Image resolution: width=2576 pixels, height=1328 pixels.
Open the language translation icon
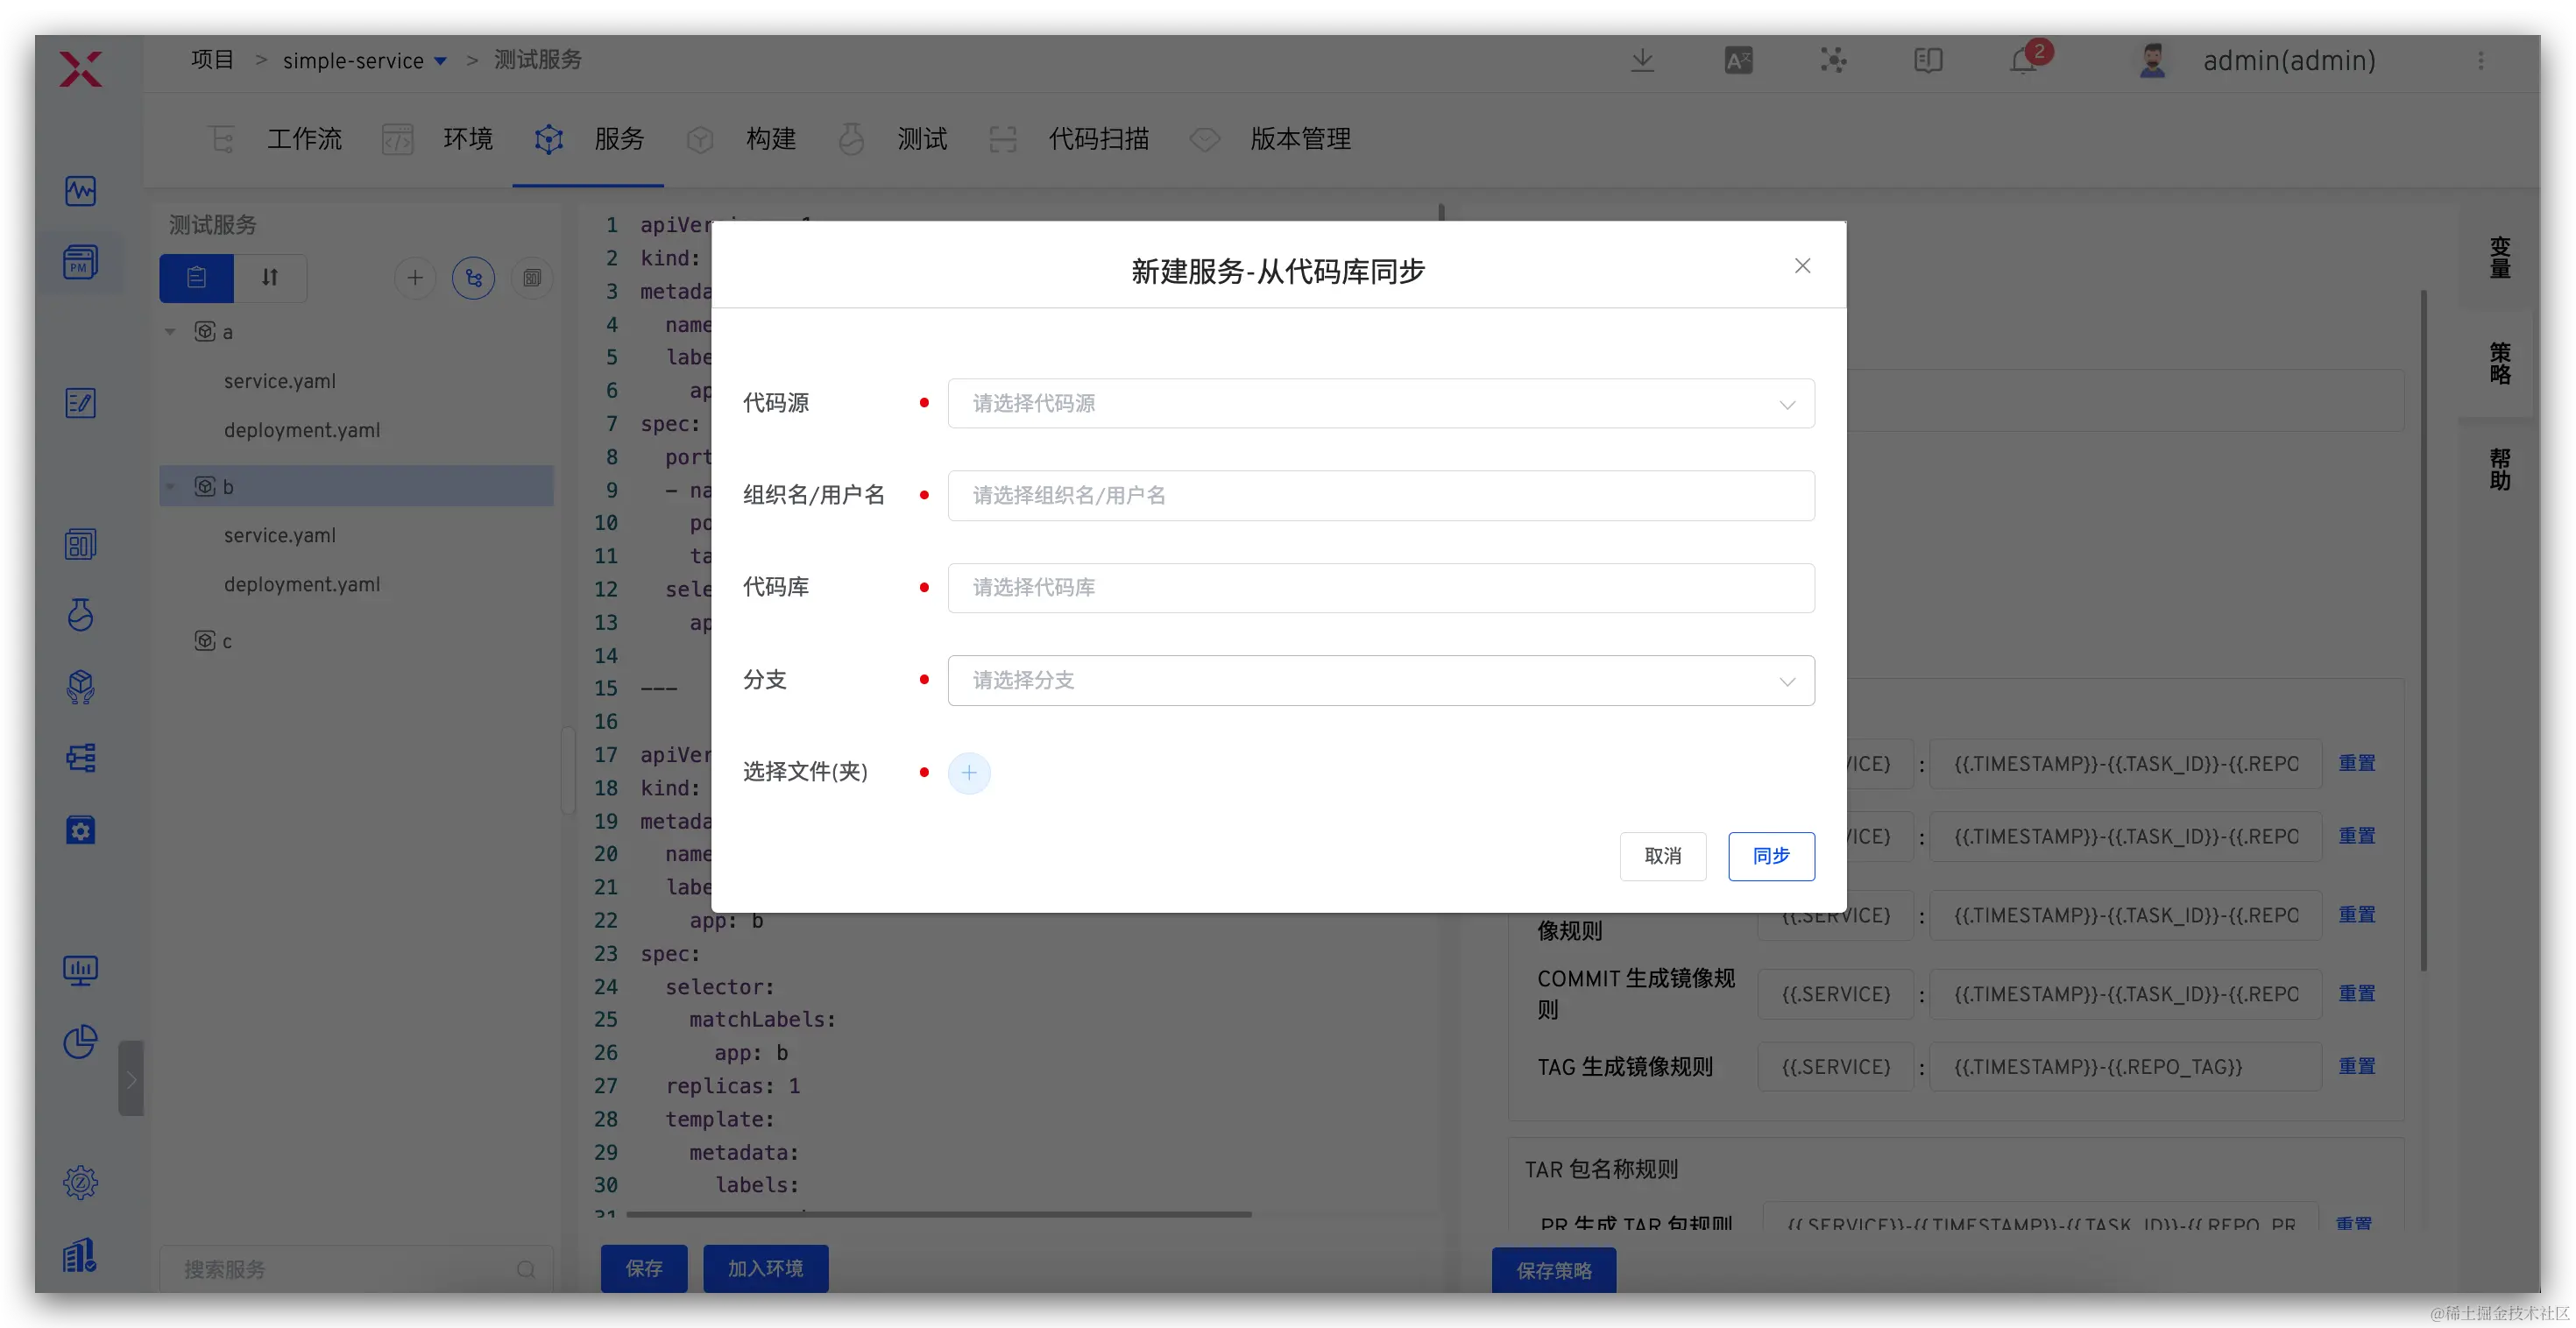1738,61
